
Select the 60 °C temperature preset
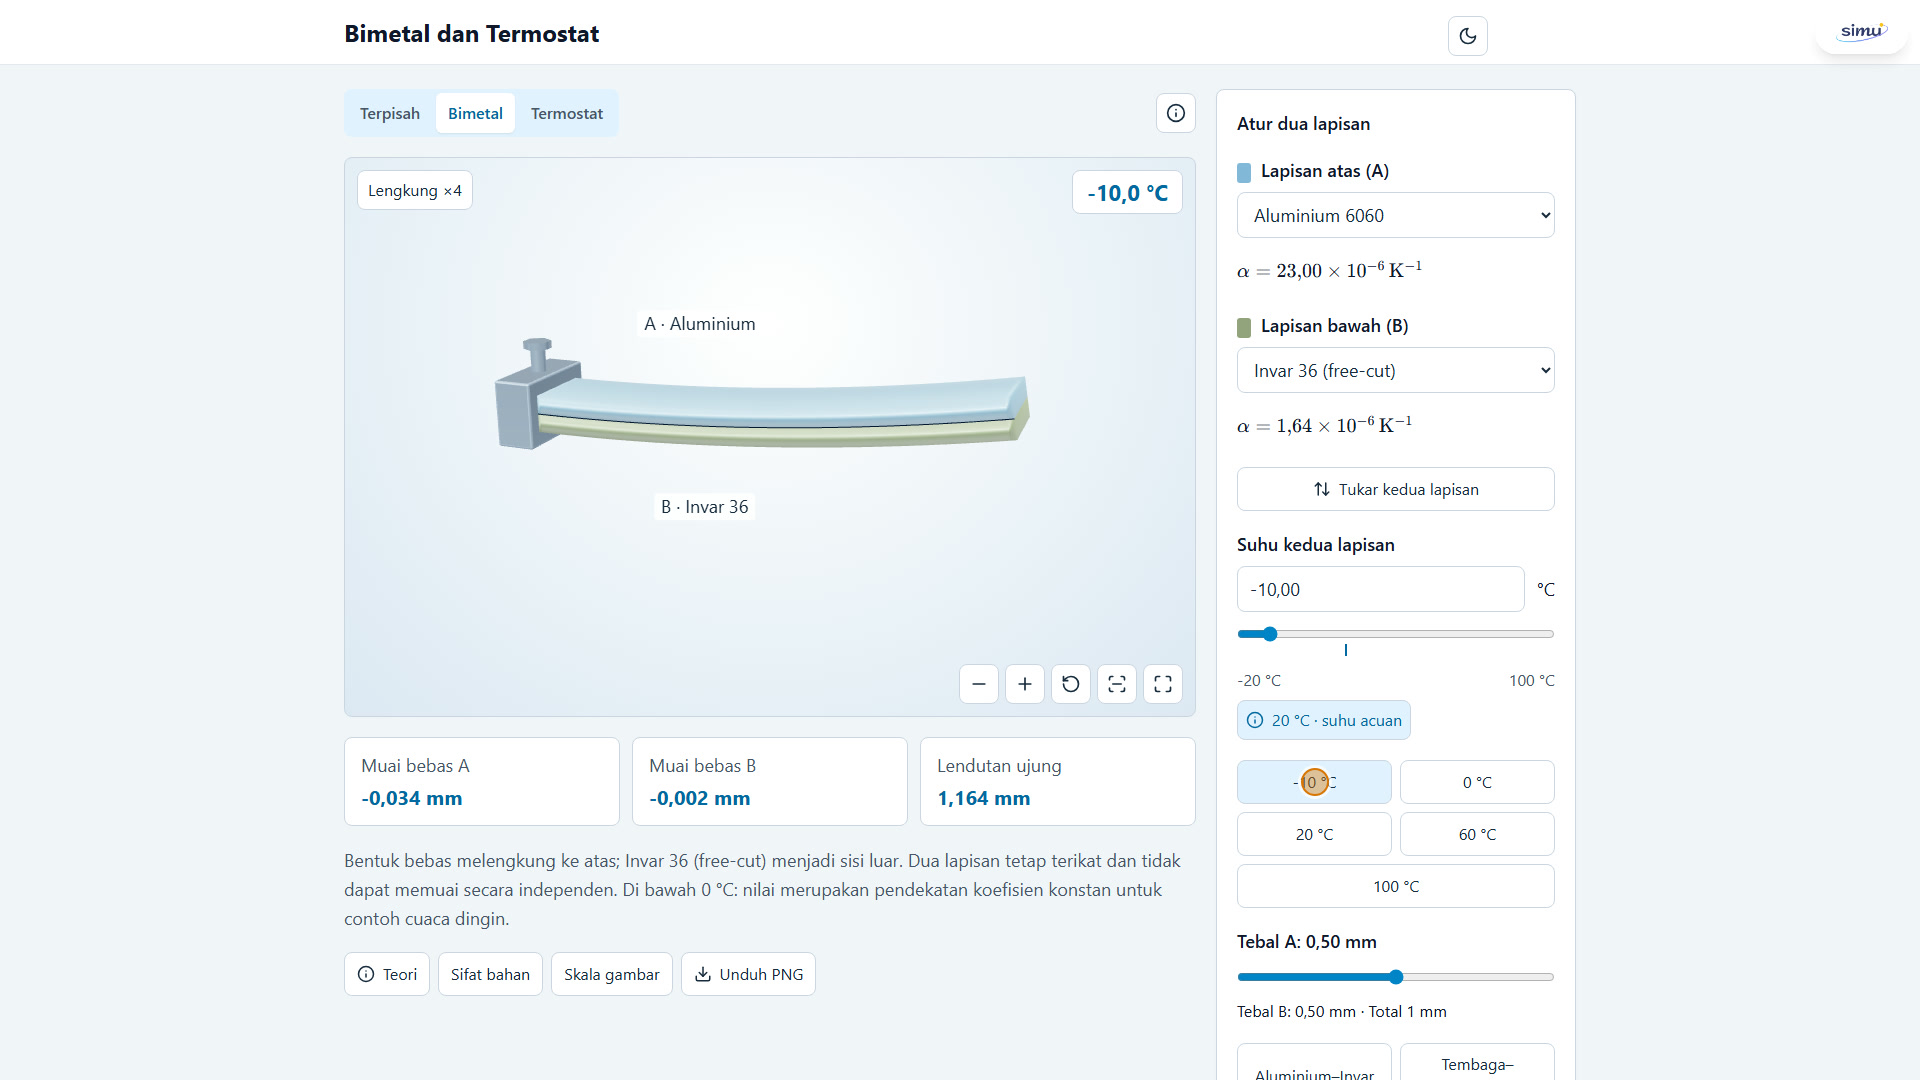(x=1477, y=834)
